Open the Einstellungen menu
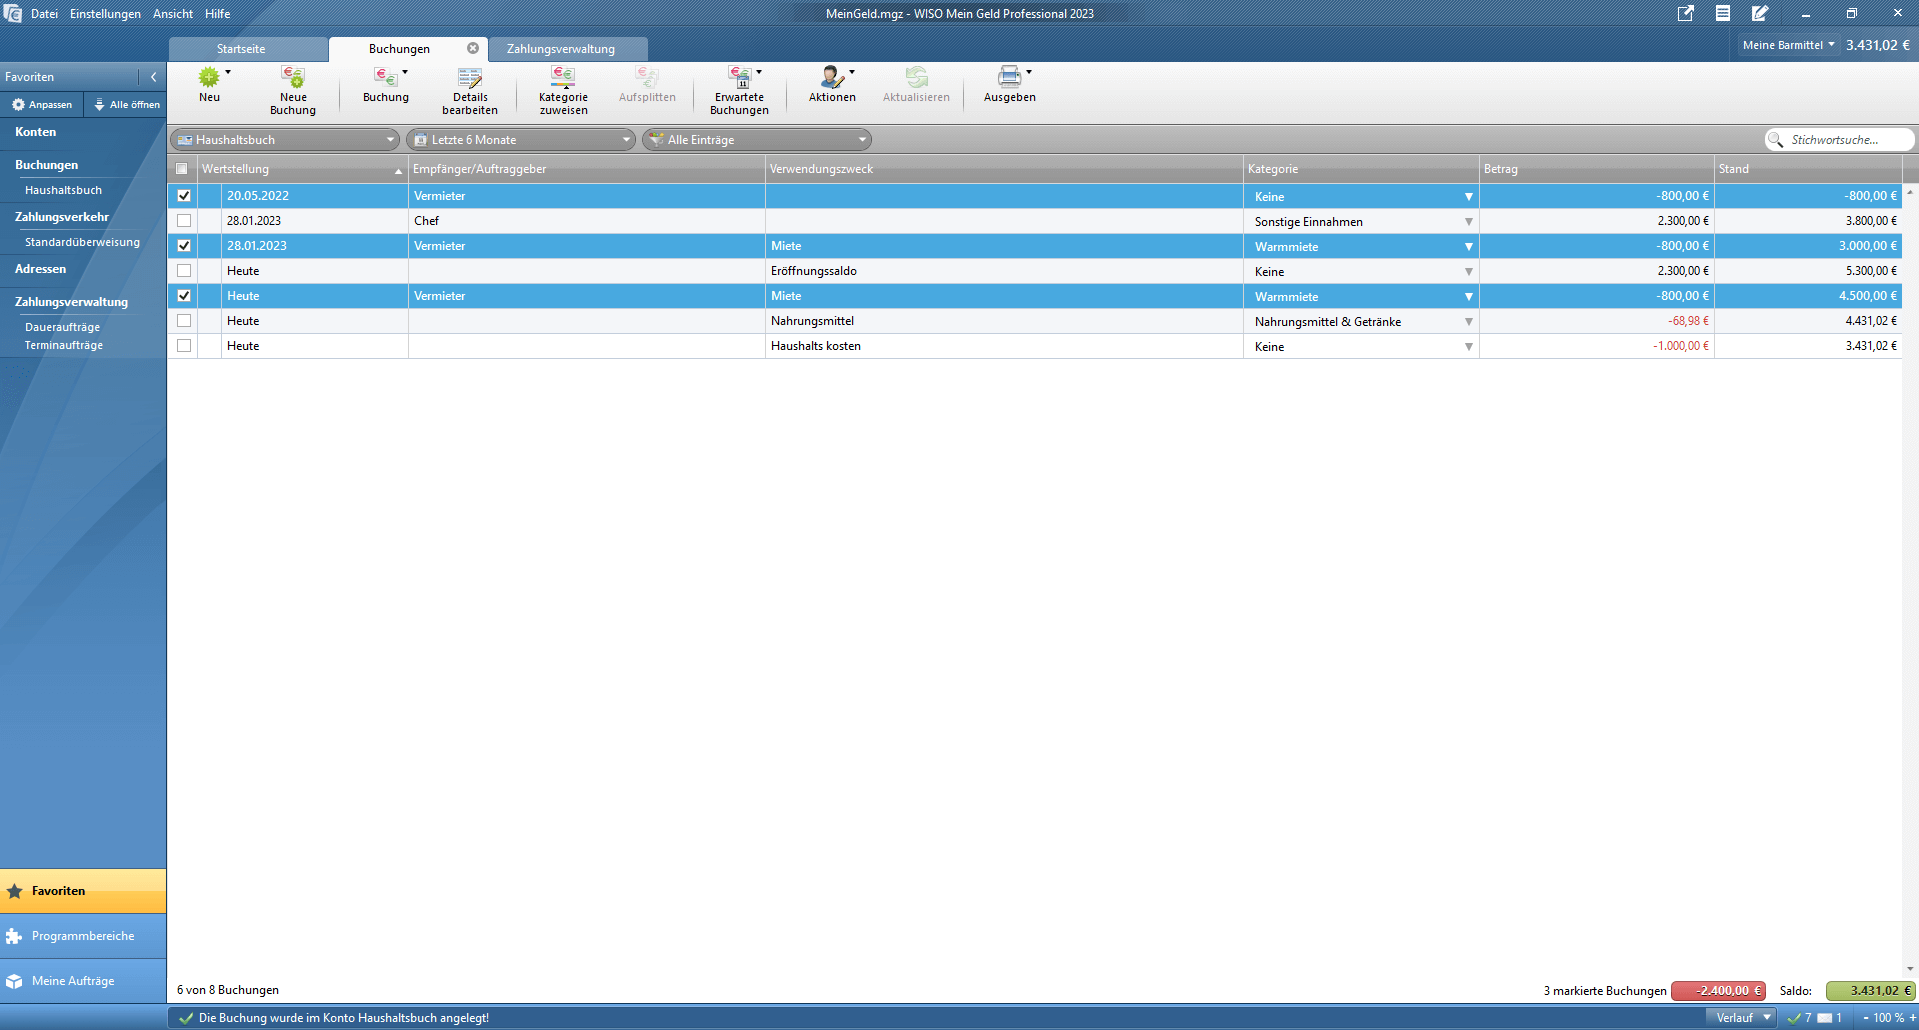The height and width of the screenshot is (1030, 1919). tap(105, 14)
